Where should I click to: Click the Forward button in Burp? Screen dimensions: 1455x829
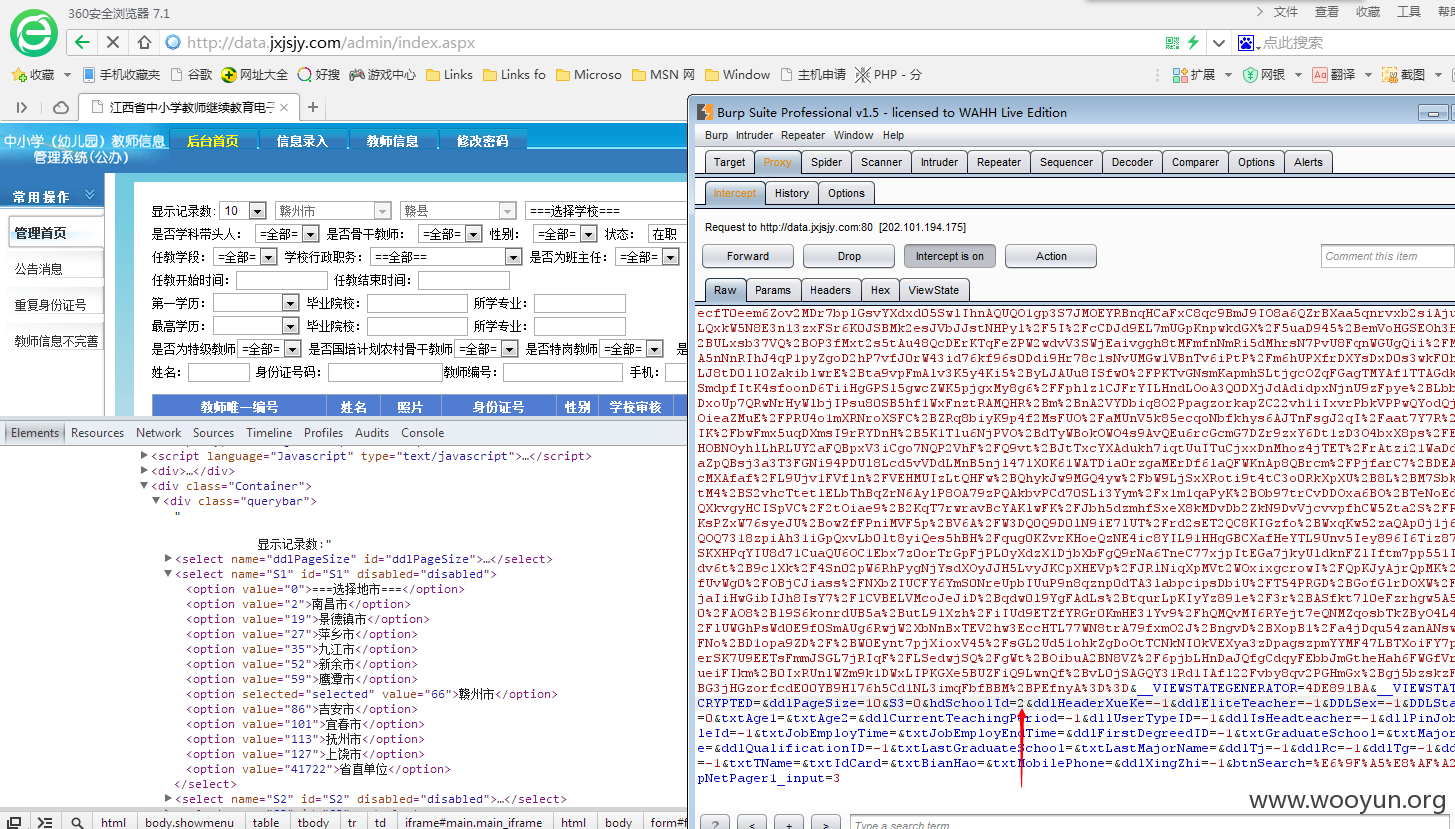tap(748, 256)
